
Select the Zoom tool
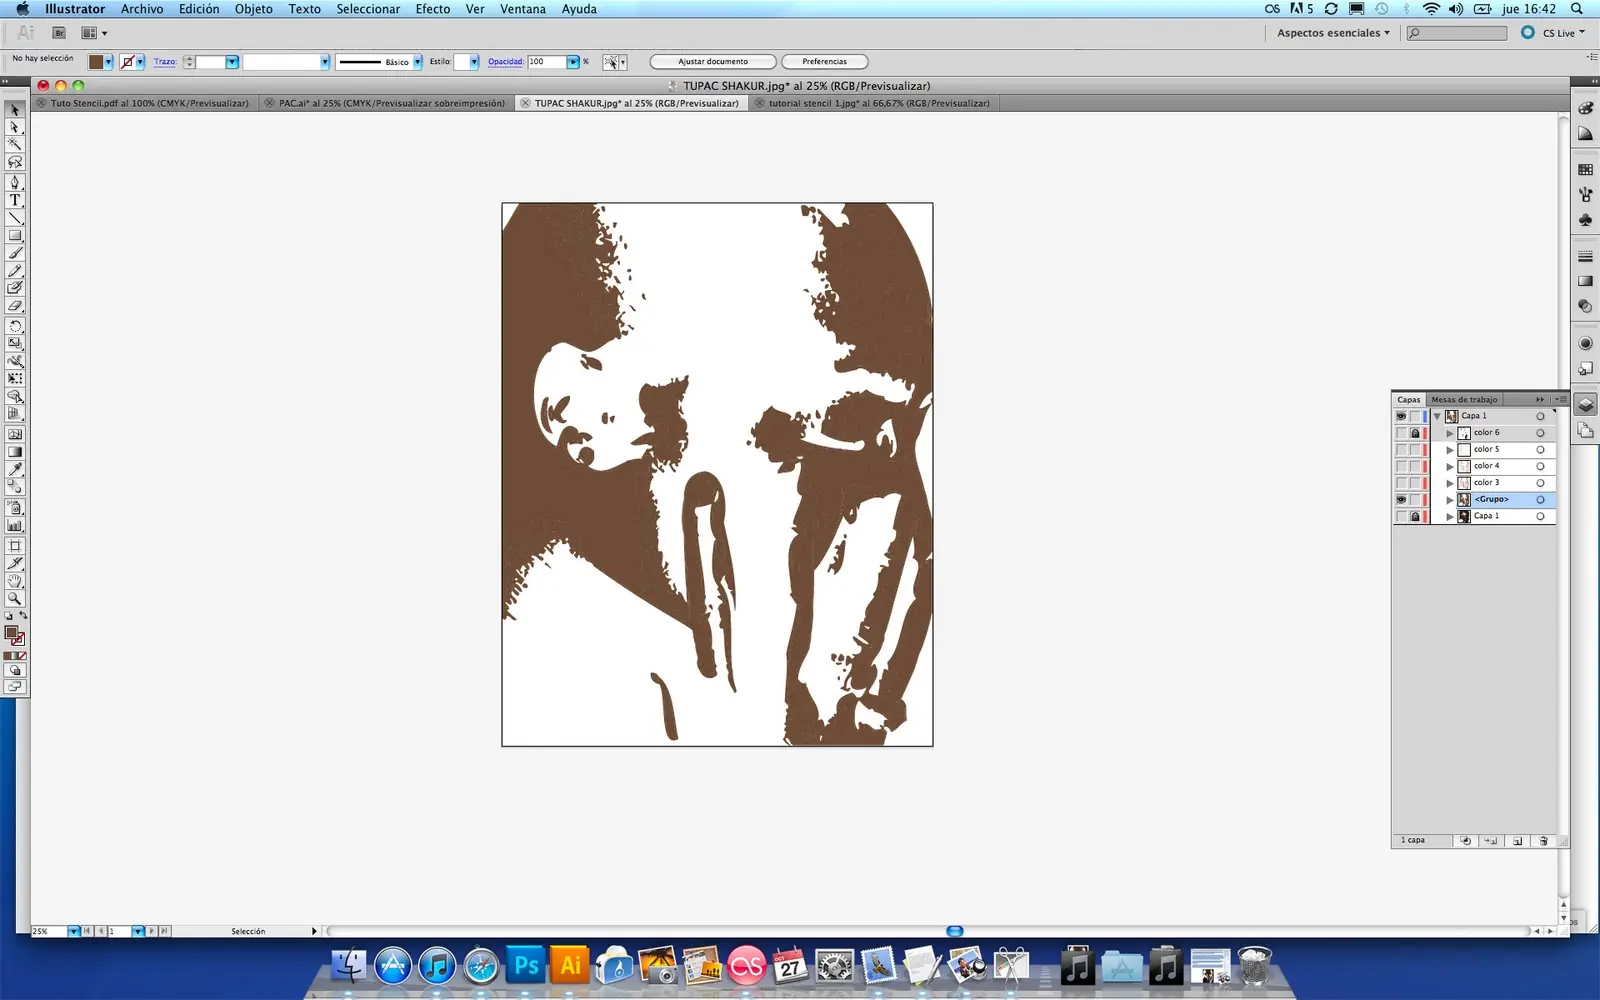(15, 599)
